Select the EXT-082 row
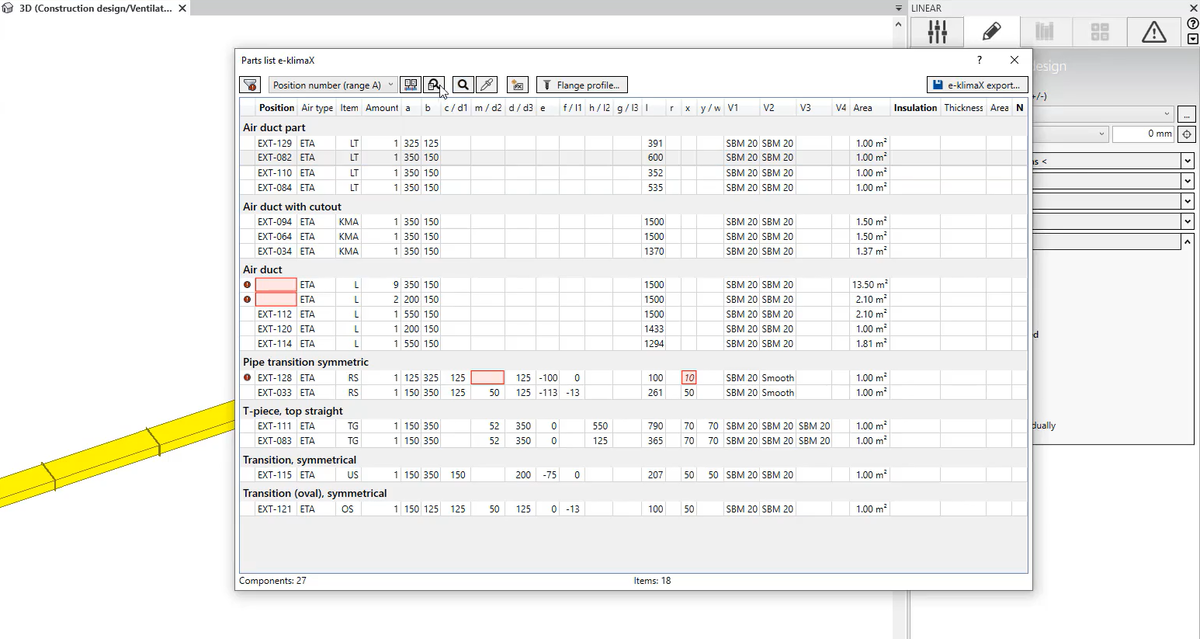 tap(634, 158)
